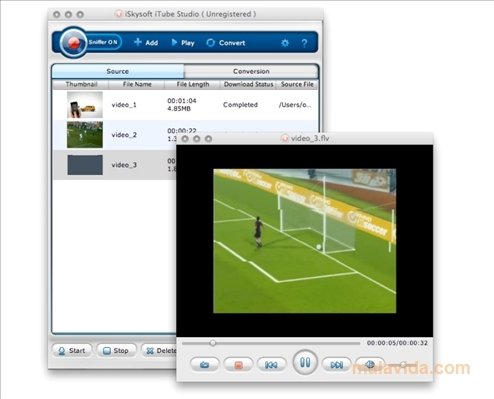494x399 pixels.
Task: Click the Play button in toolbar
Action: coord(183,42)
